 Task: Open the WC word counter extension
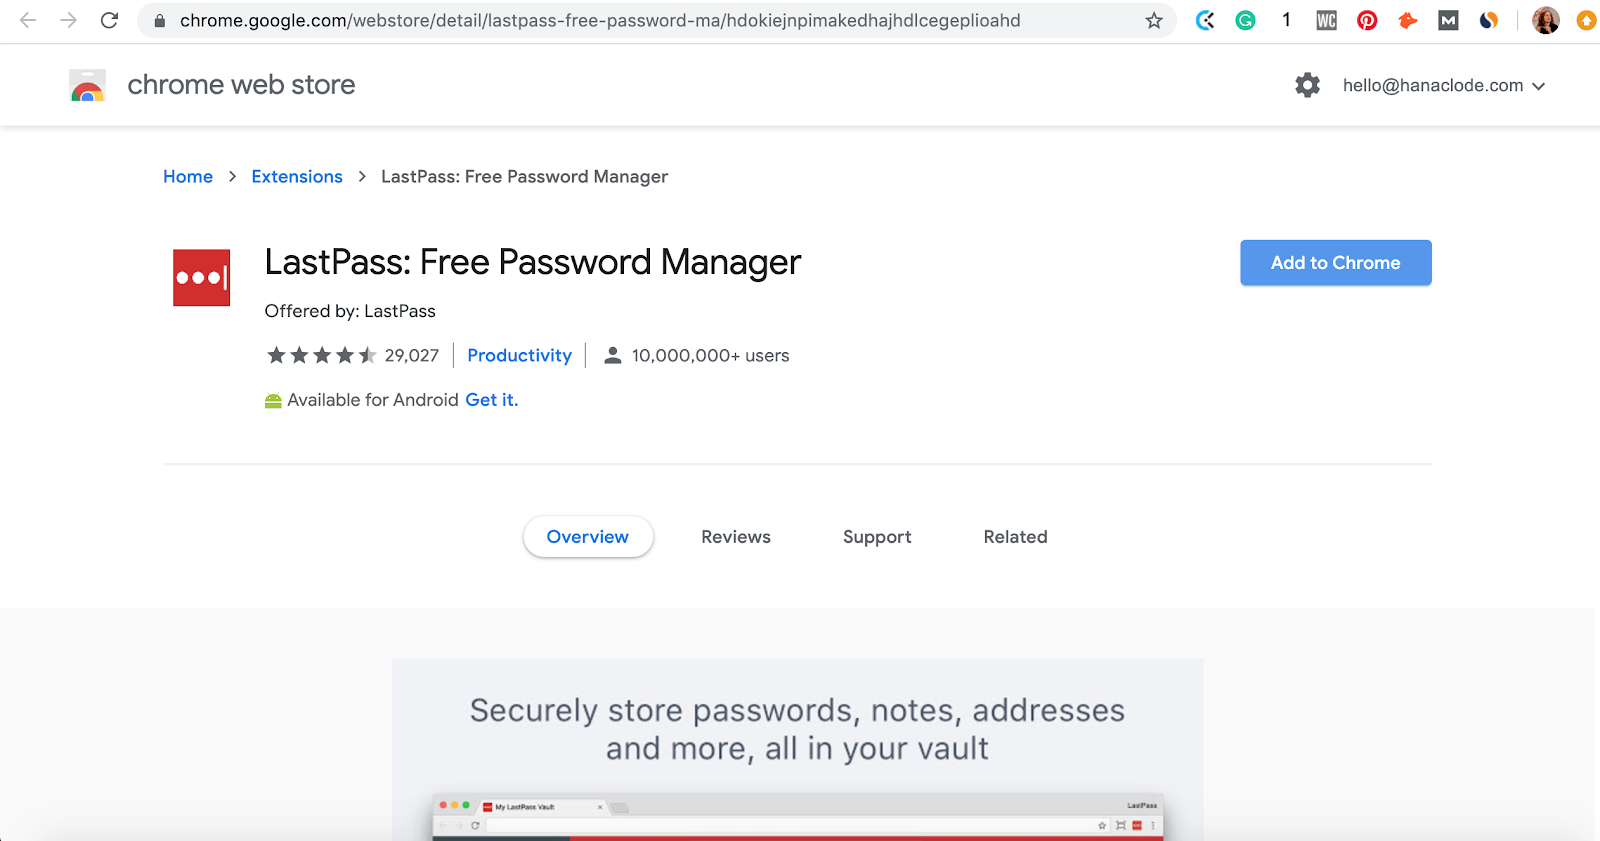click(x=1326, y=20)
